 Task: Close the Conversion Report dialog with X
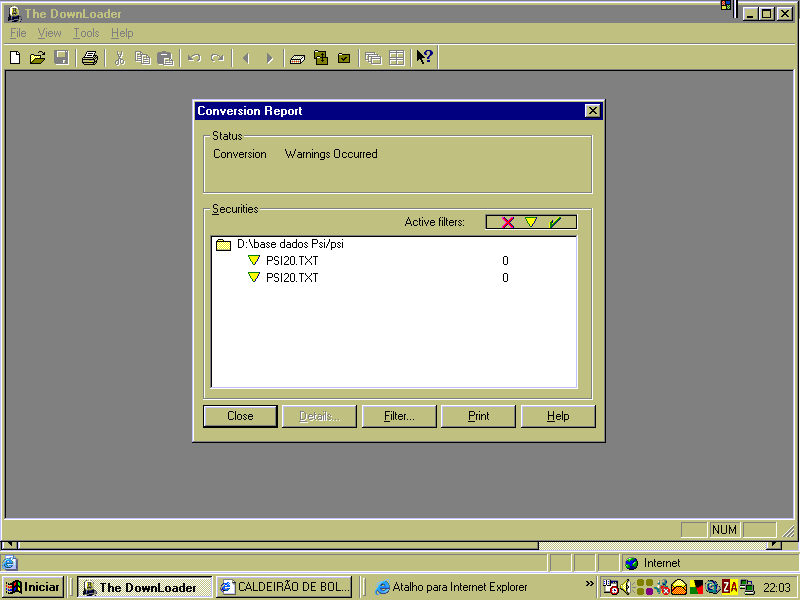pyautogui.click(x=592, y=111)
